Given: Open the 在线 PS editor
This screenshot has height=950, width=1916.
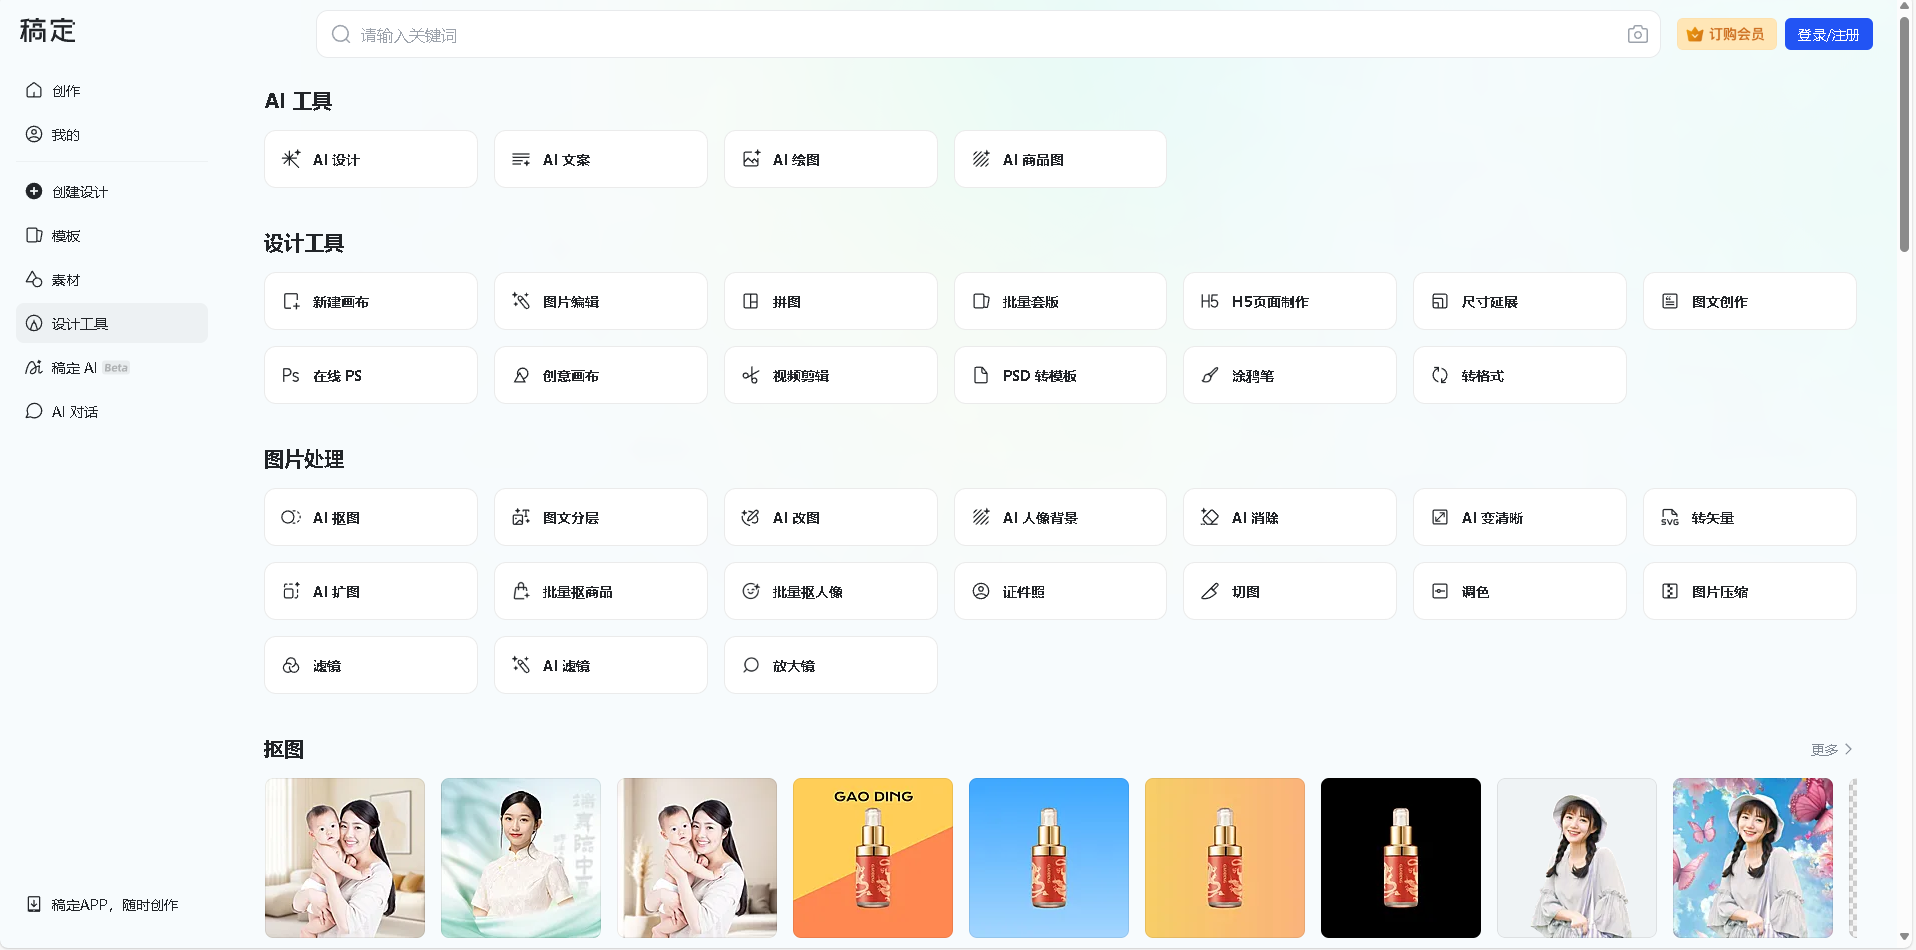Looking at the screenshot, I should click(370, 375).
